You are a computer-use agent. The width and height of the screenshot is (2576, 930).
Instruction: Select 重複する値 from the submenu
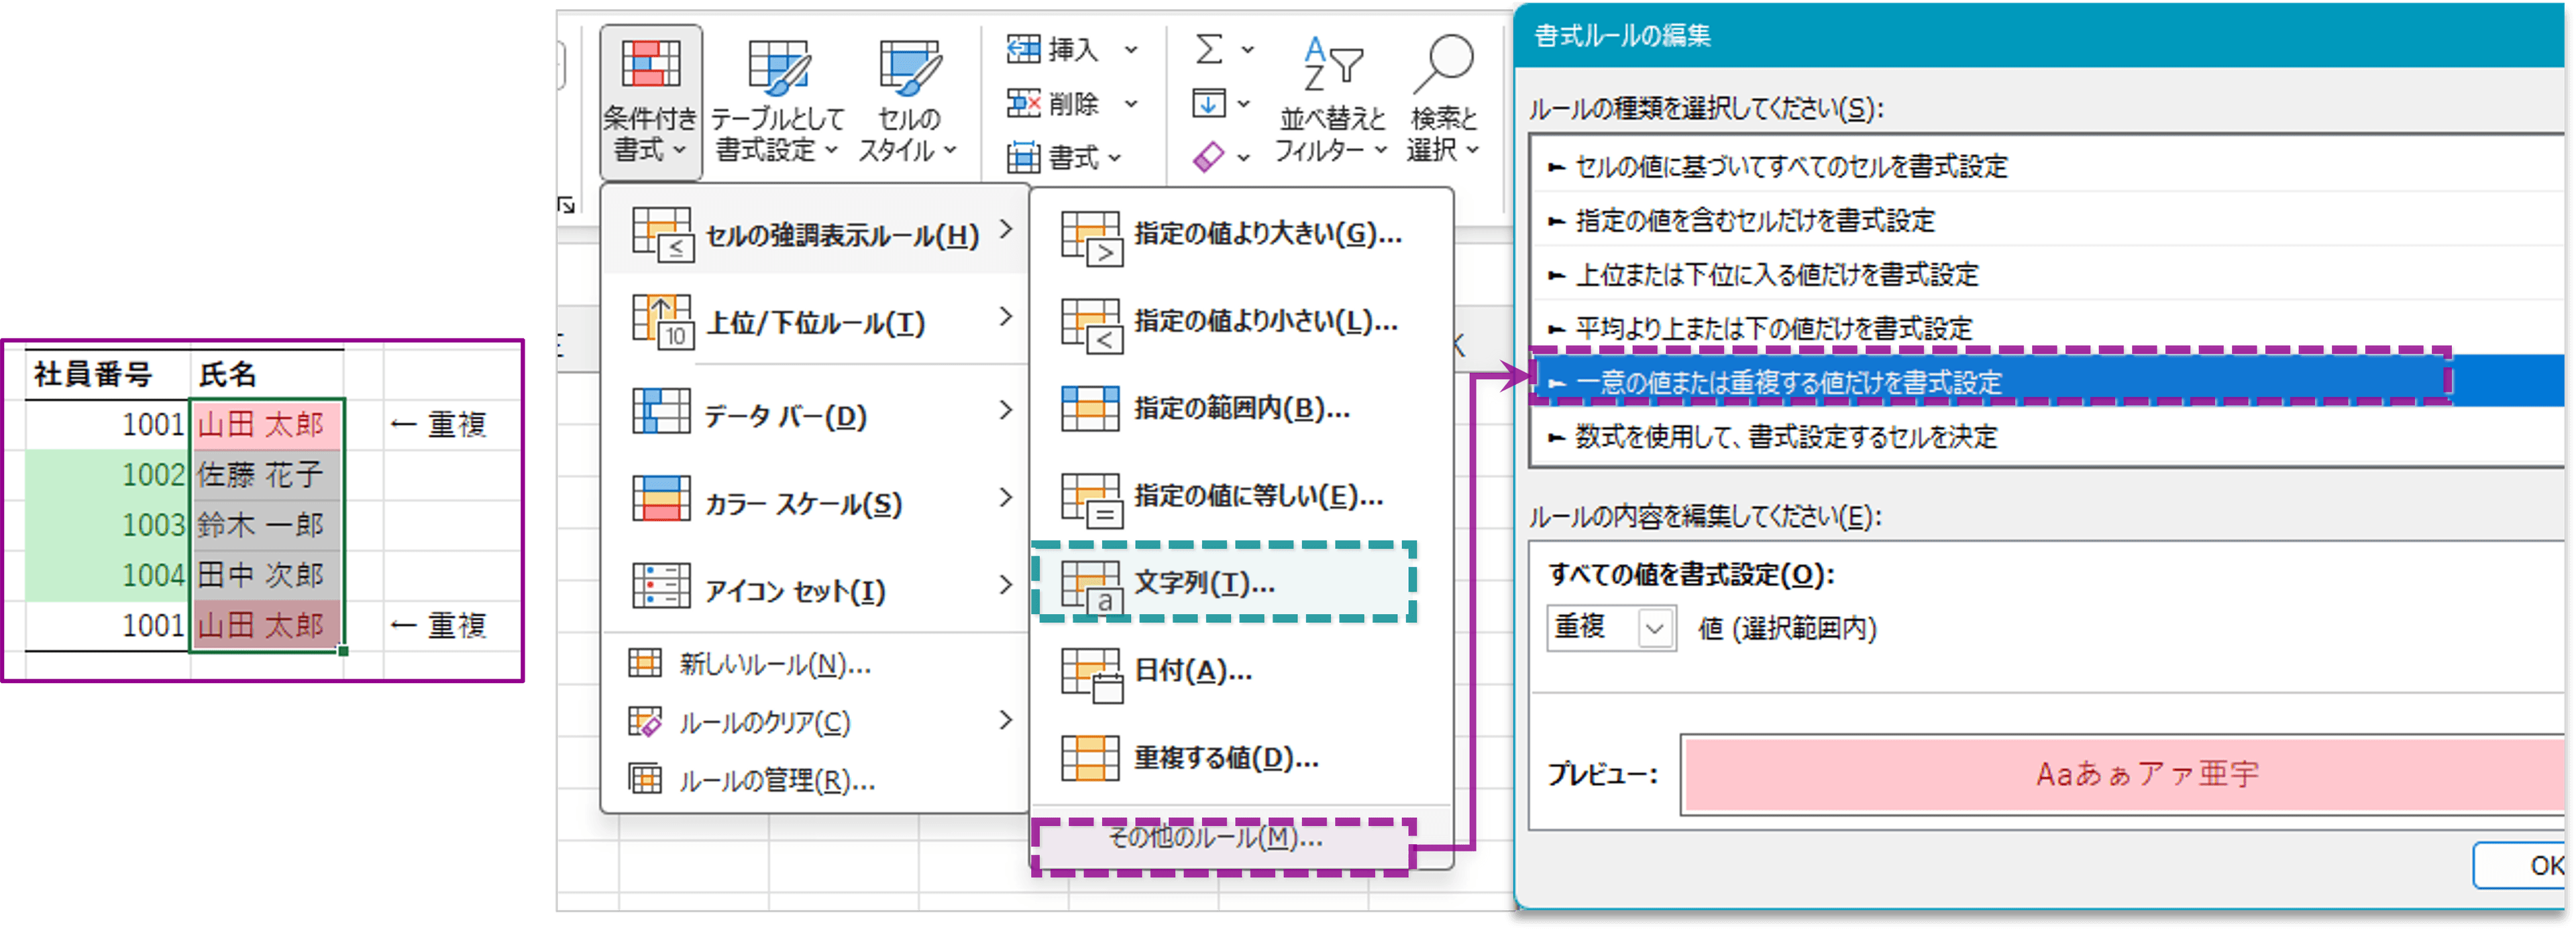pos(1225,757)
